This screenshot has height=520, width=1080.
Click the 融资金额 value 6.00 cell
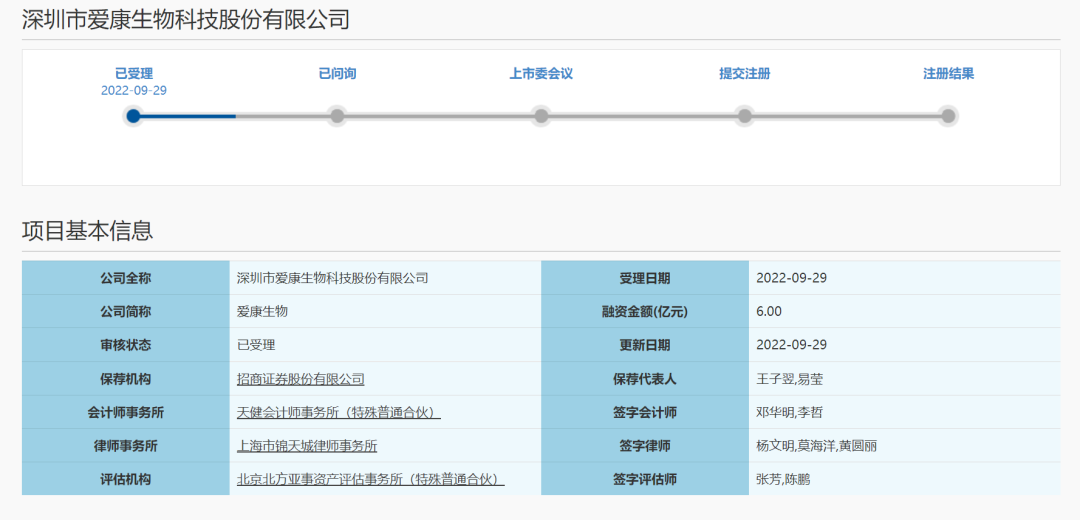click(x=769, y=311)
